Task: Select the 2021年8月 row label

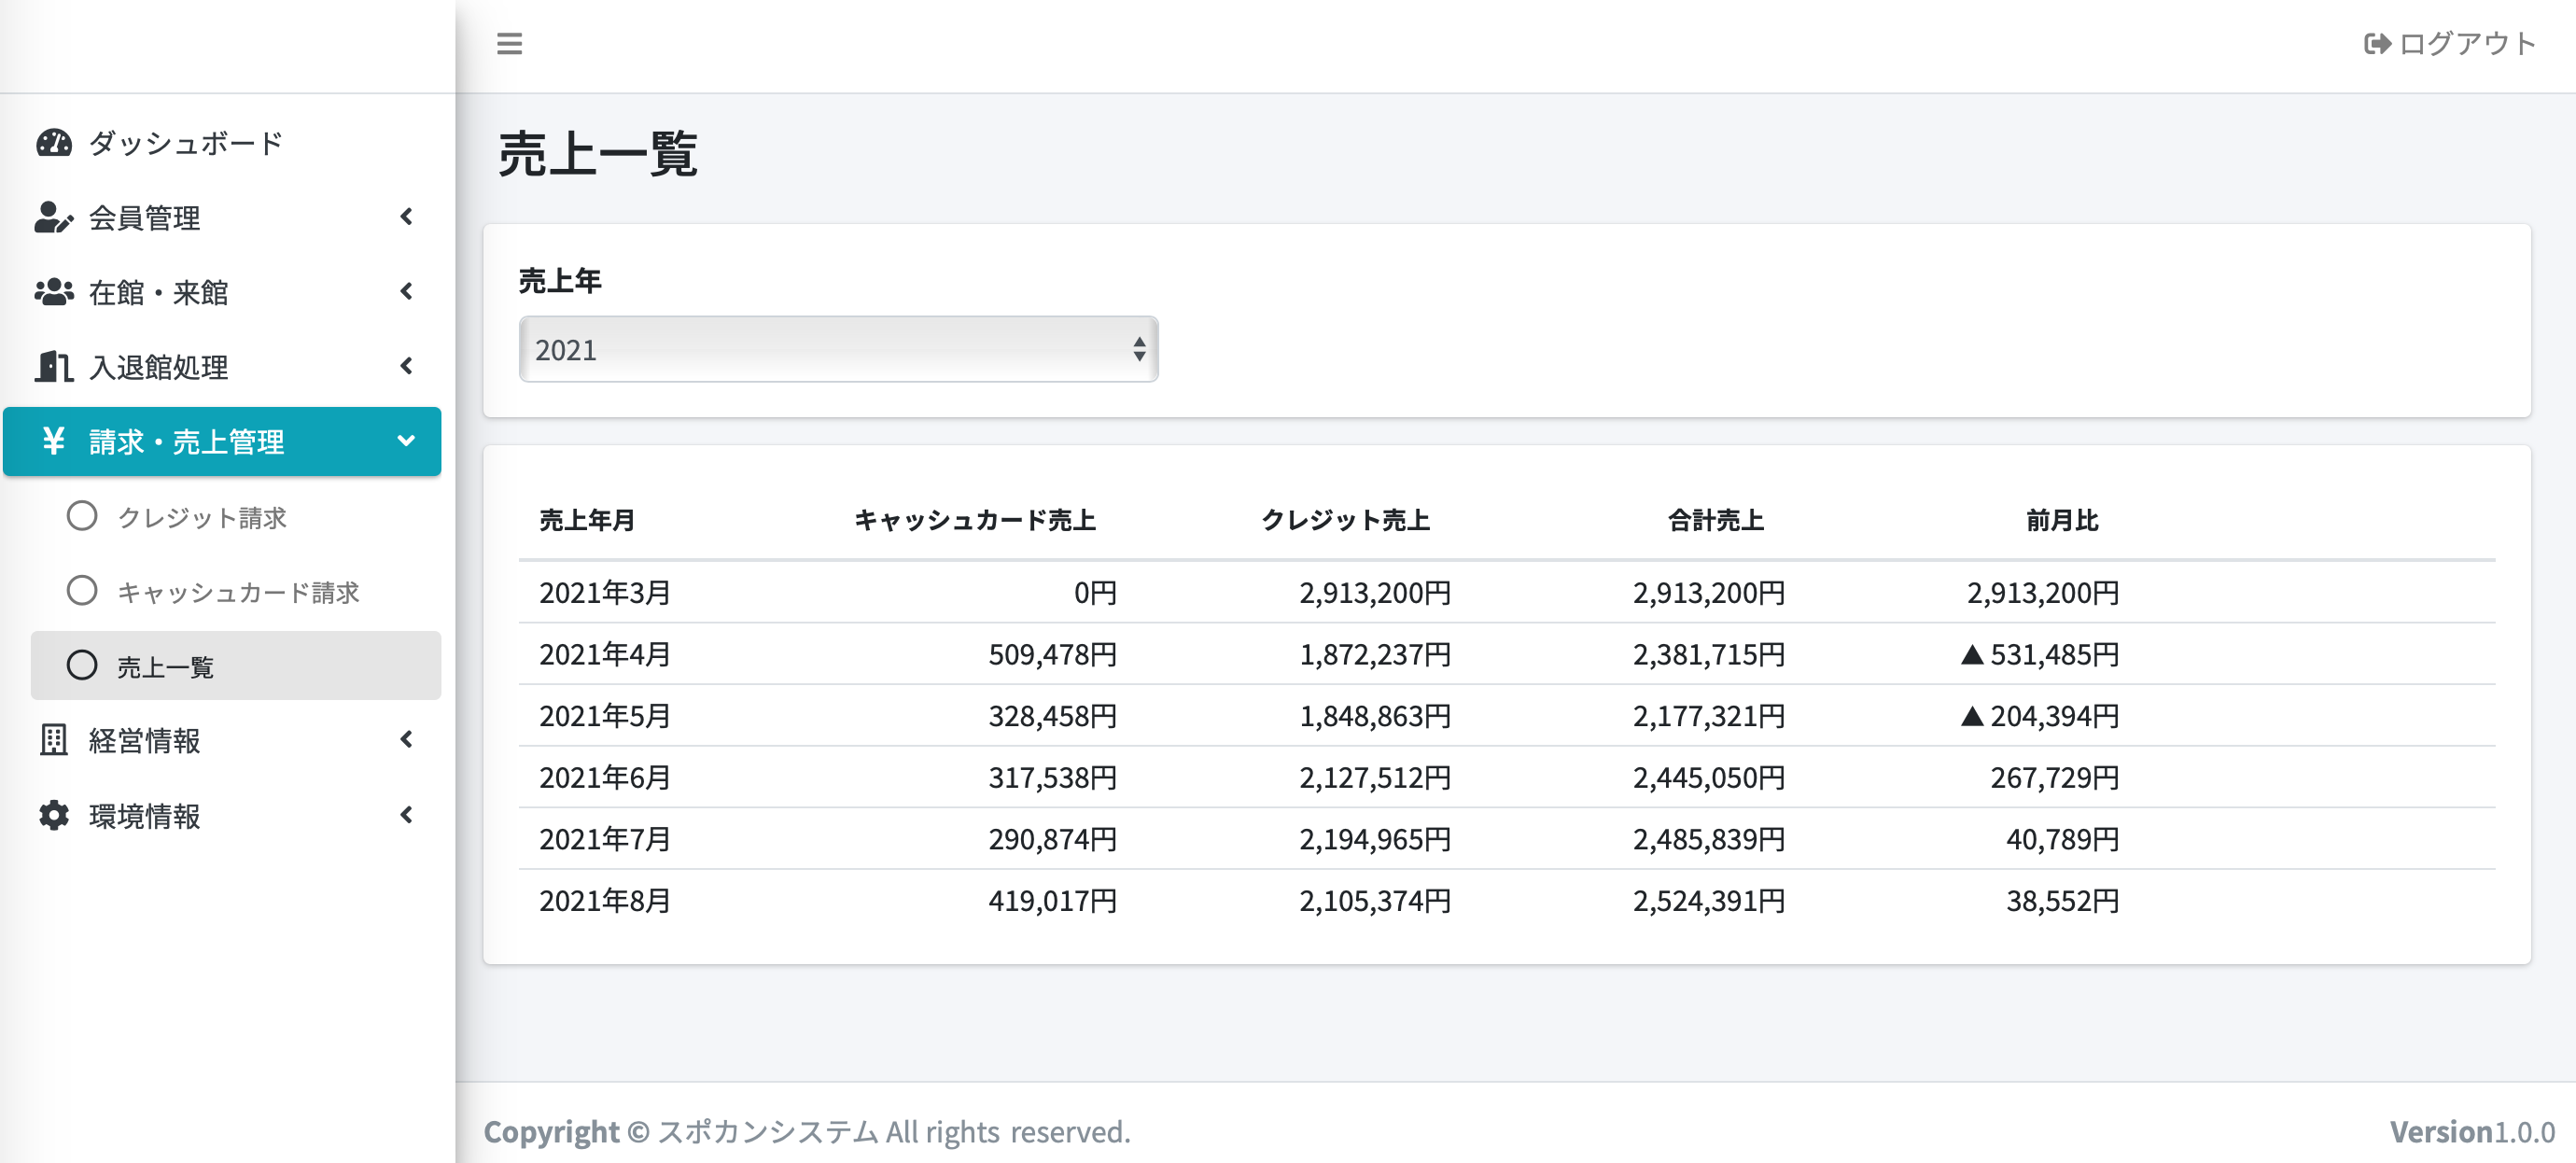Action: point(605,901)
